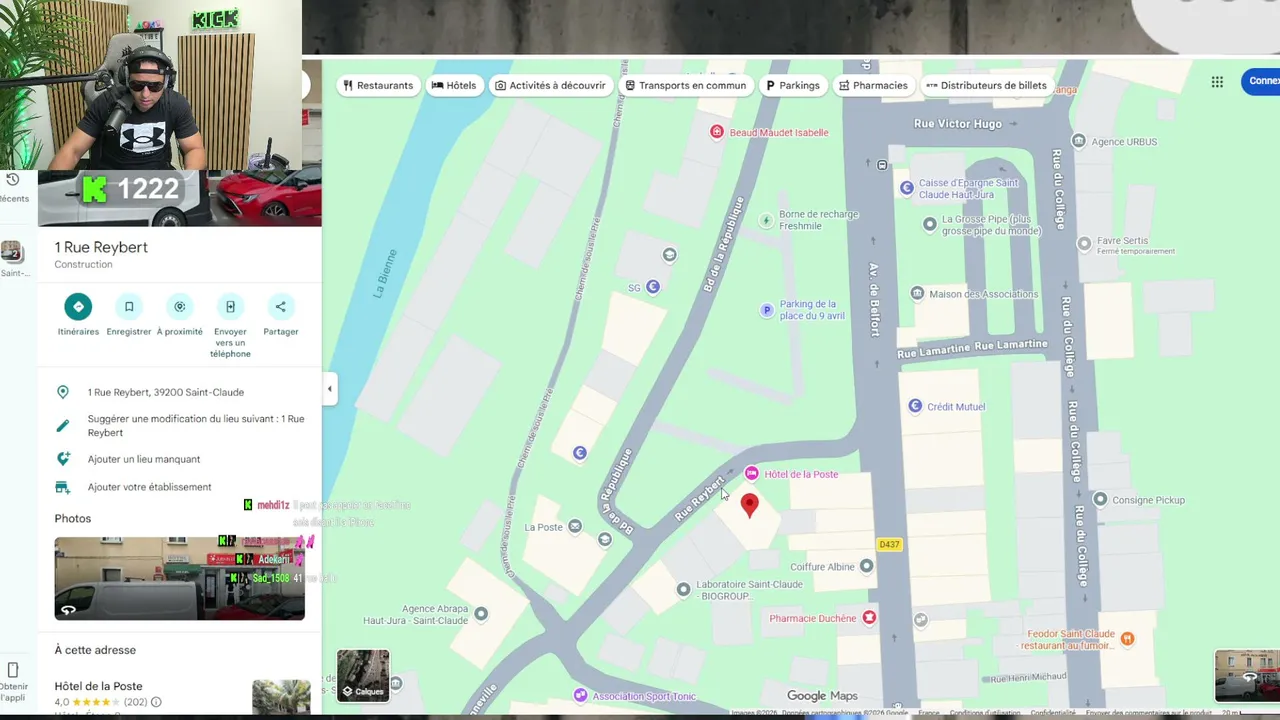Open the 1 Rue Reybert photo
Viewport: 1280px width, 720px height.
[x=180, y=578]
